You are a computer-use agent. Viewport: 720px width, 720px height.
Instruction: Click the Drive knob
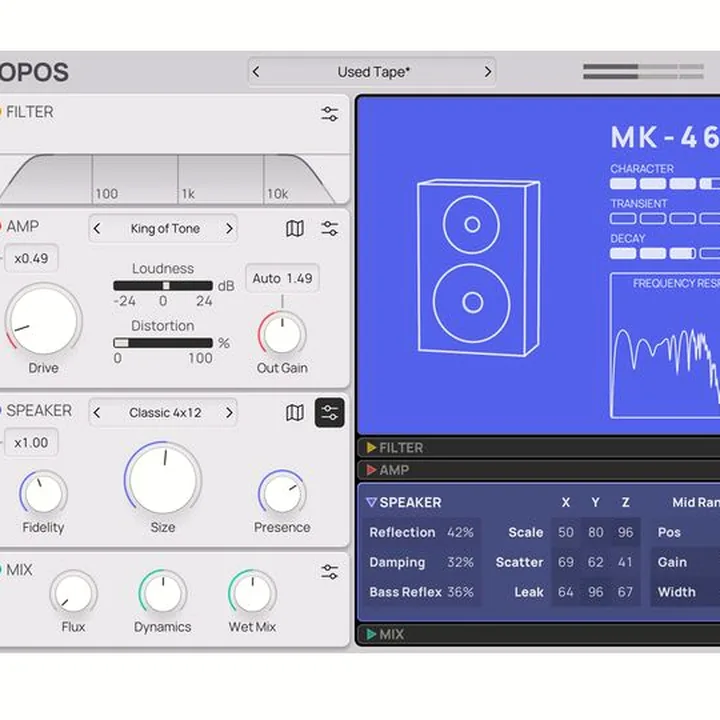click(44, 320)
